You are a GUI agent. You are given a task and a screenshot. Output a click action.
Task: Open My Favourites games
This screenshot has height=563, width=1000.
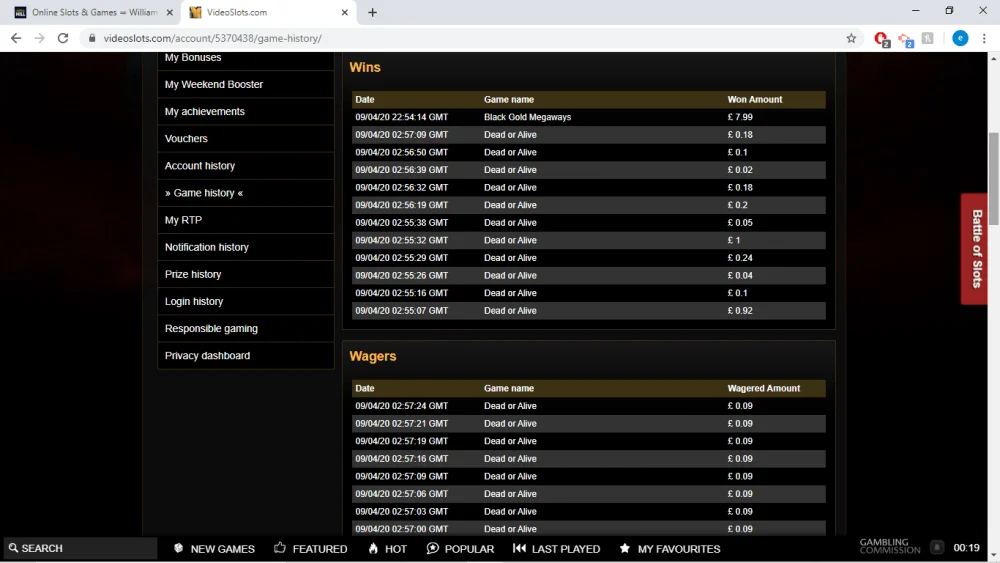point(670,548)
